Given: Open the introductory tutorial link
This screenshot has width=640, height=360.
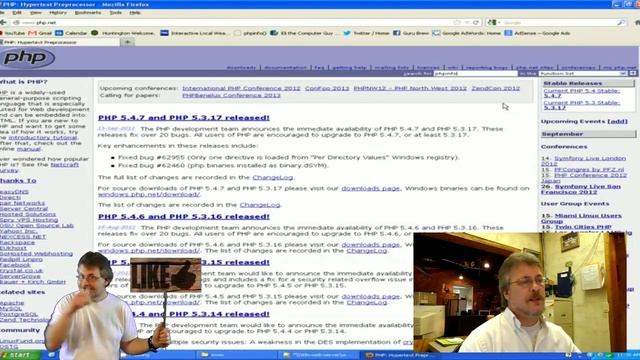Looking at the screenshot, I should [43, 138].
